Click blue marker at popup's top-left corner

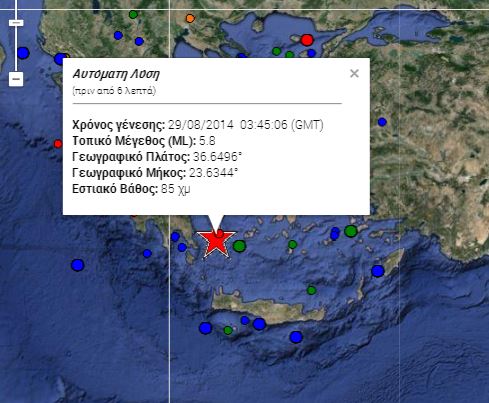59,59
